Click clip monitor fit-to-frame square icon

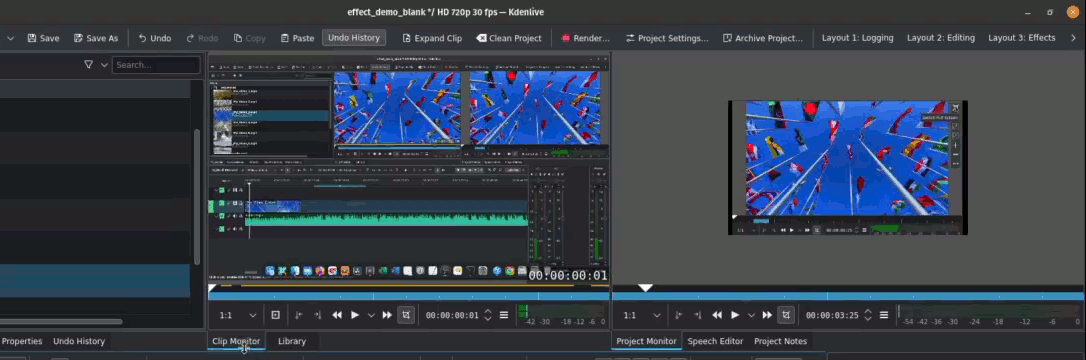276,315
